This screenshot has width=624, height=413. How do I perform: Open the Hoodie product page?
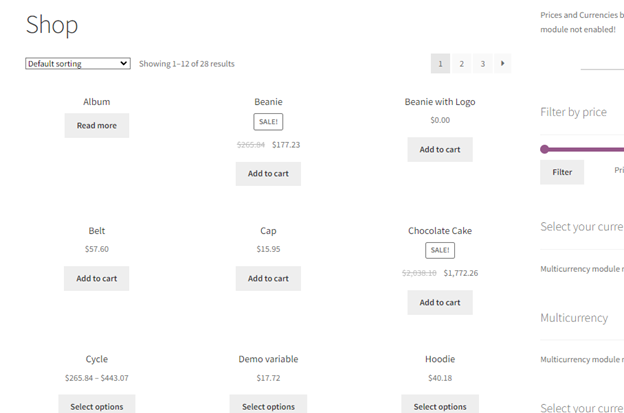[x=440, y=359]
